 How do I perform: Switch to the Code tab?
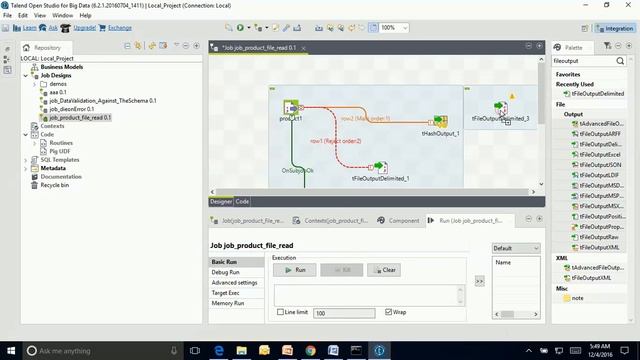(242, 202)
